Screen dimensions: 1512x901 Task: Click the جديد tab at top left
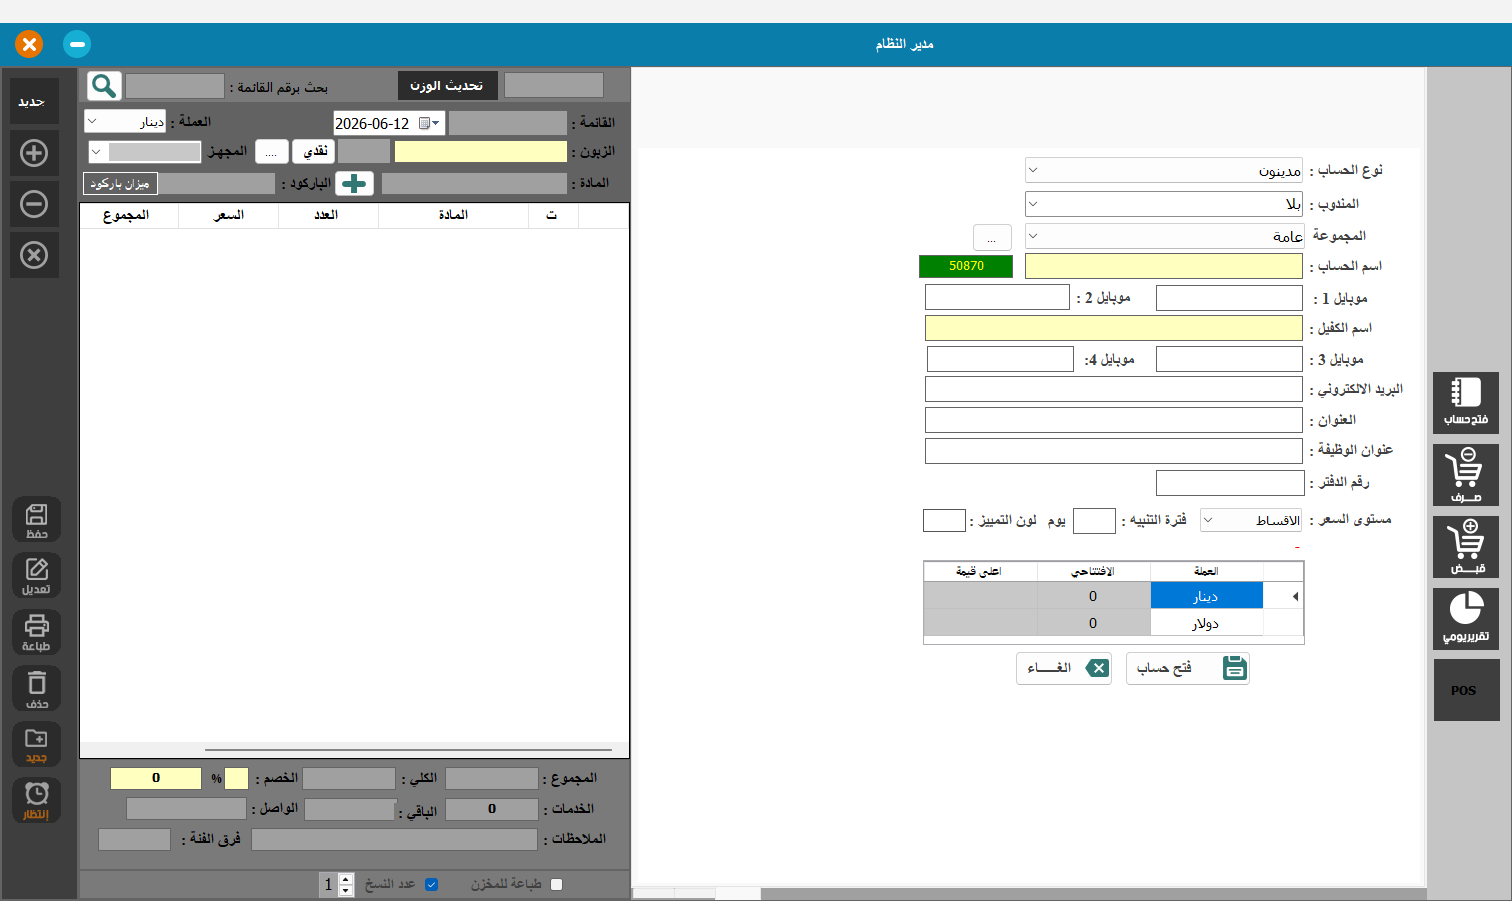(x=33, y=102)
